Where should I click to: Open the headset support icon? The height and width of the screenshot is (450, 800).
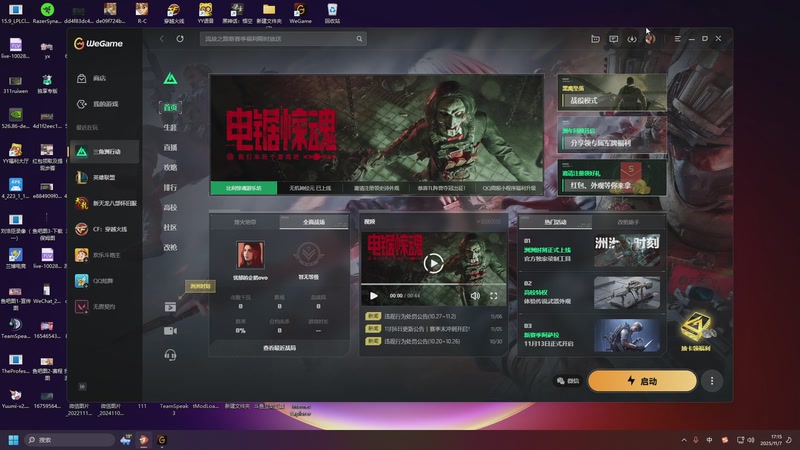click(170, 355)
